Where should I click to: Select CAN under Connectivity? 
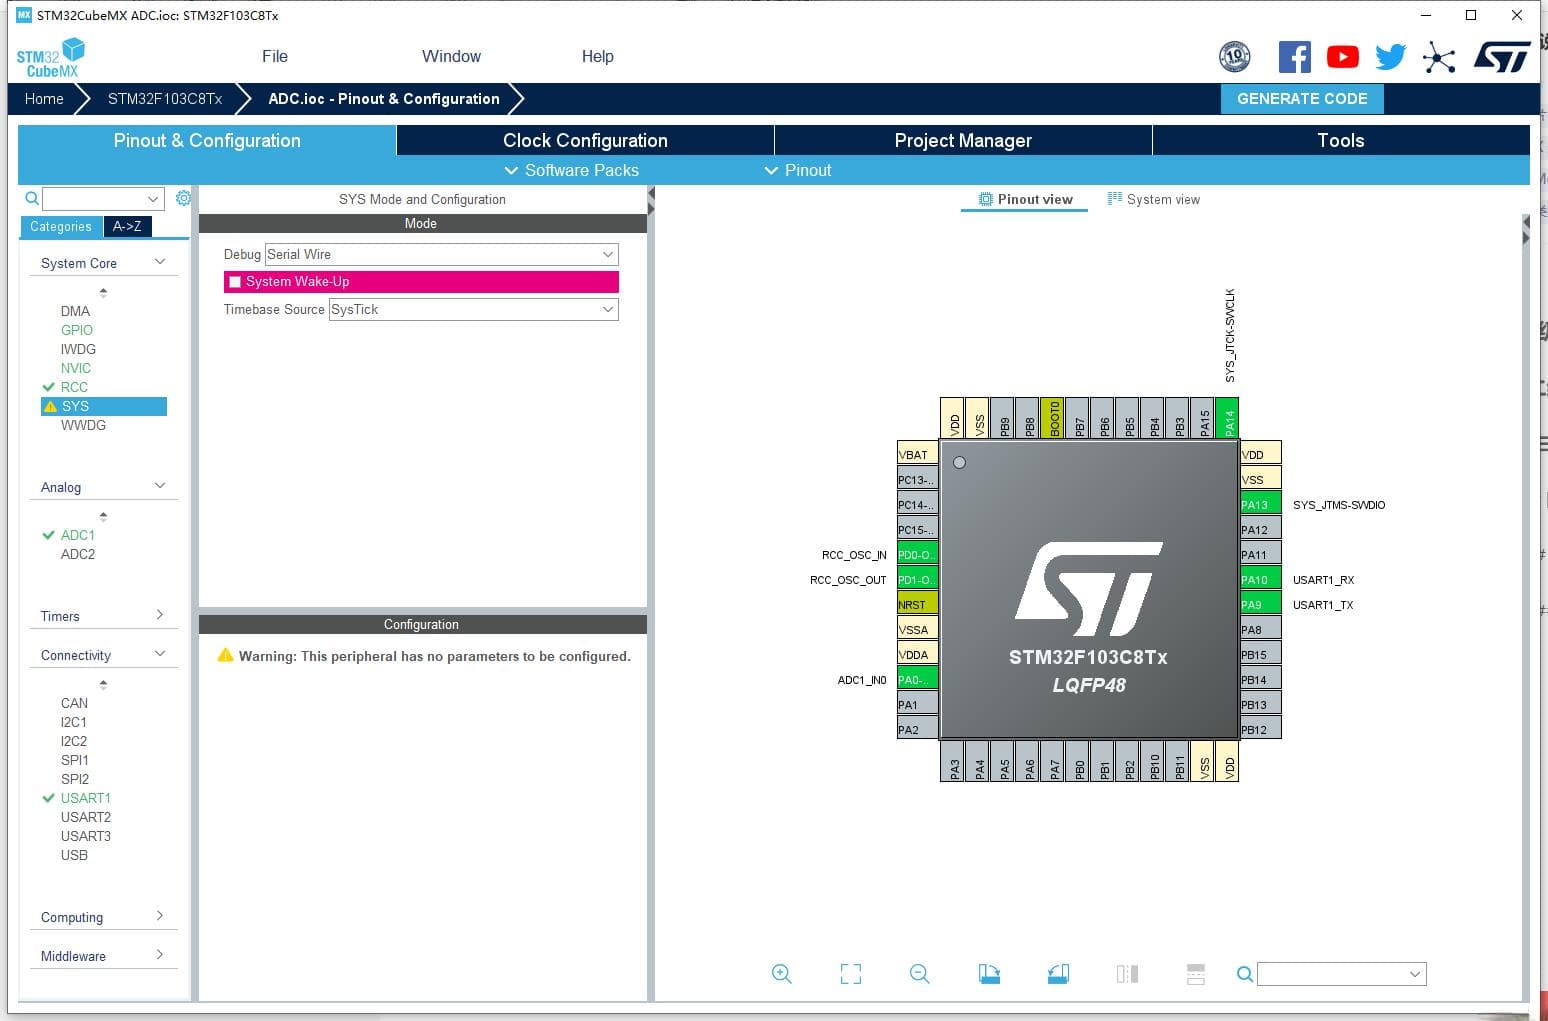click(74, 703)
